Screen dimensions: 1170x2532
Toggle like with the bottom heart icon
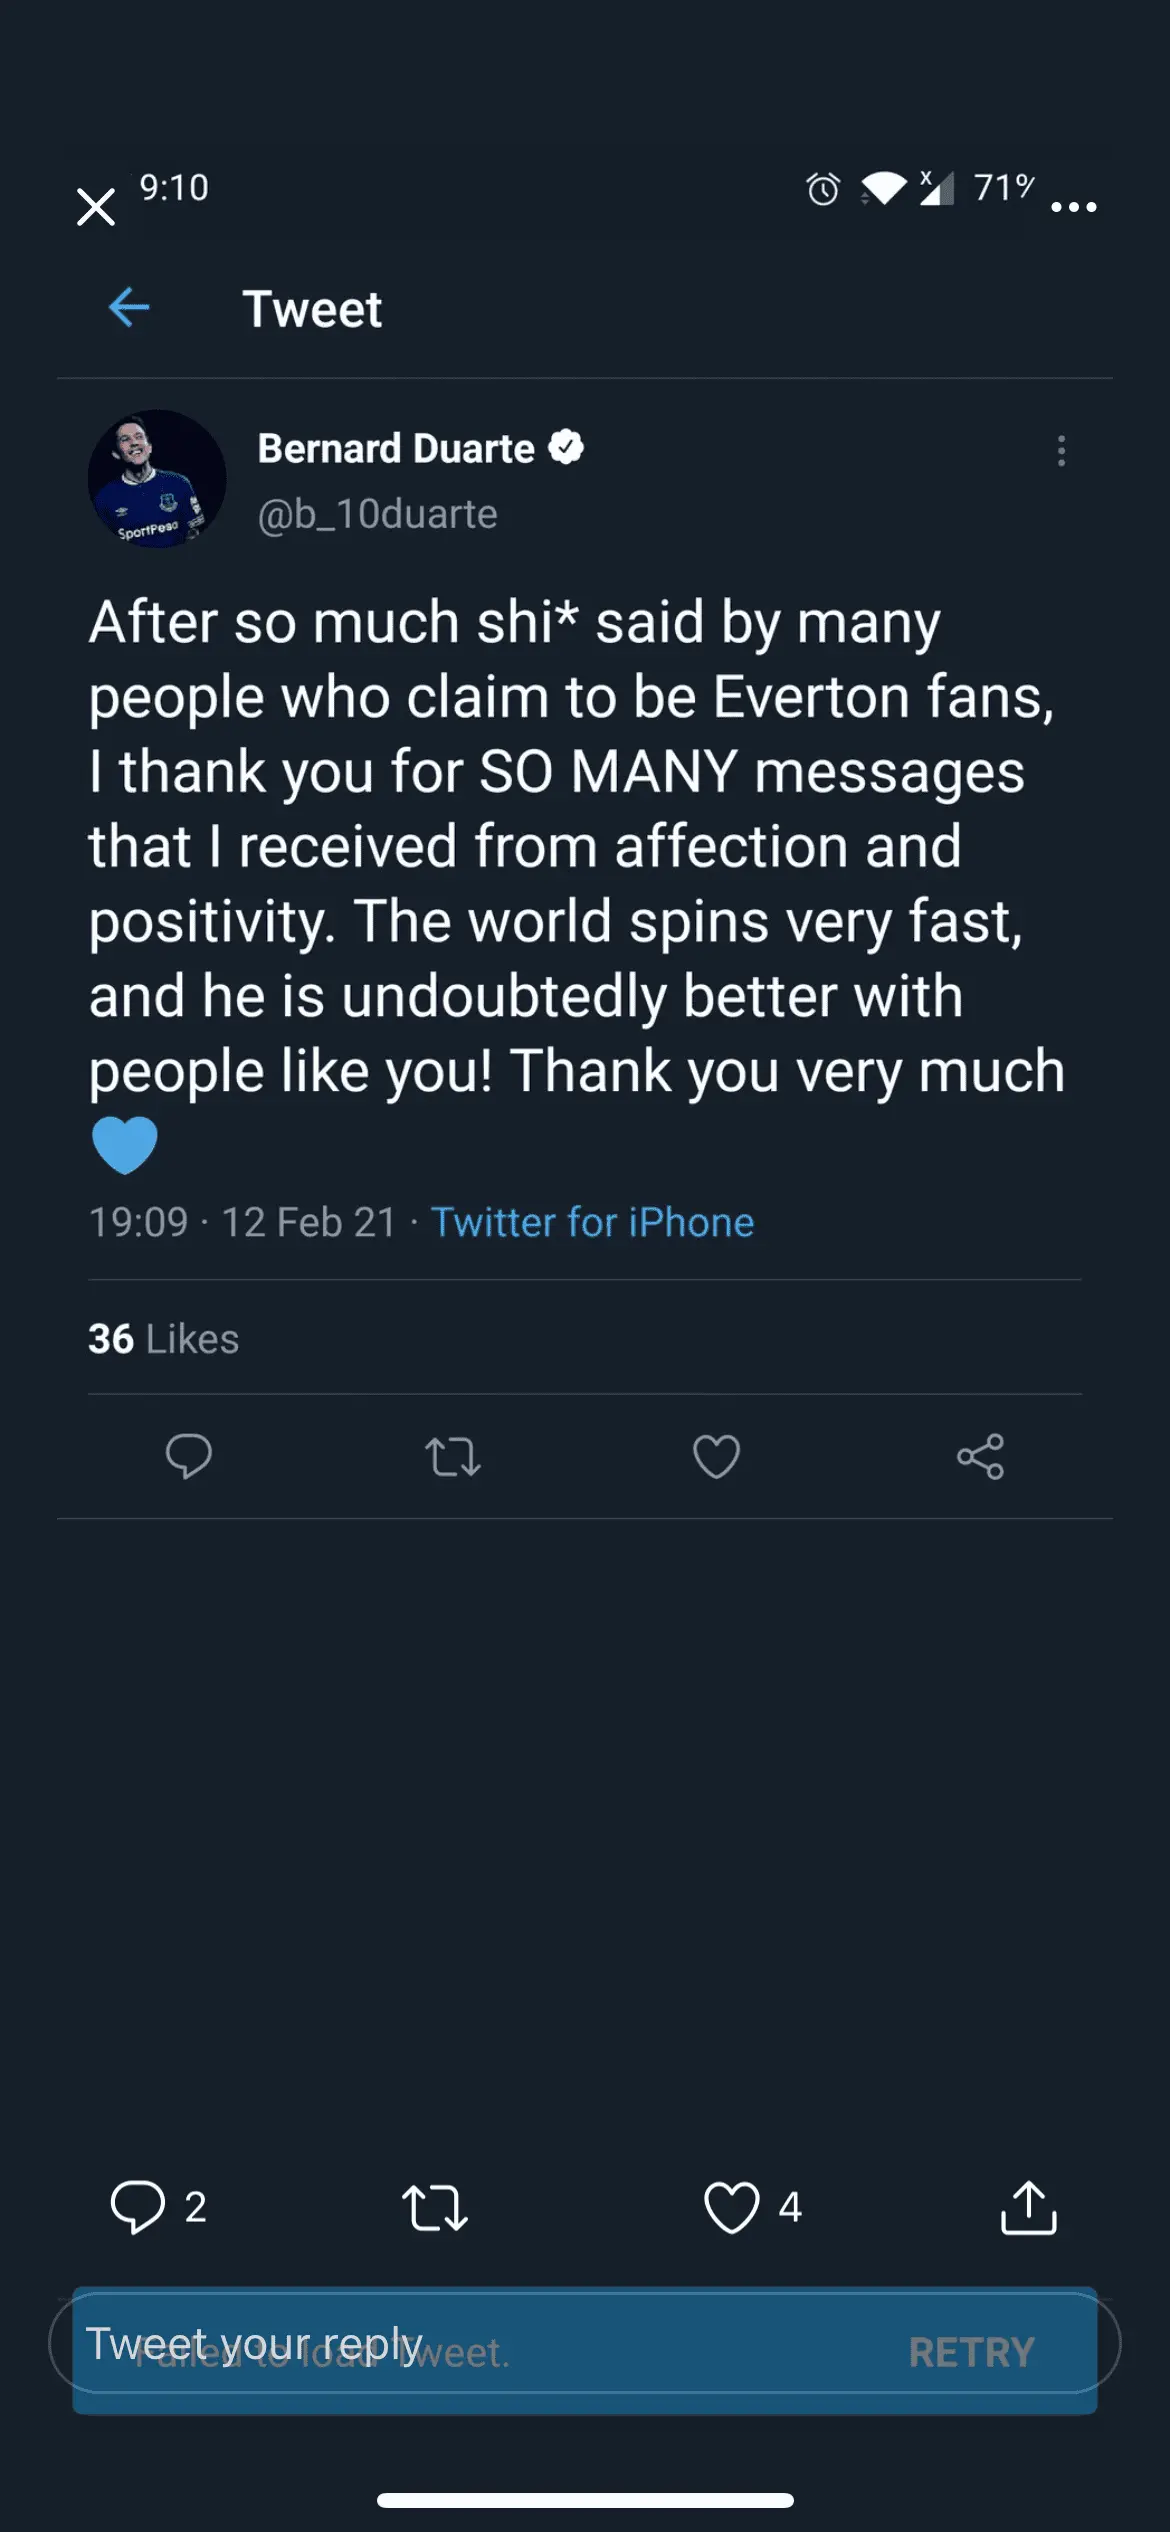(x=732, y=2207)
